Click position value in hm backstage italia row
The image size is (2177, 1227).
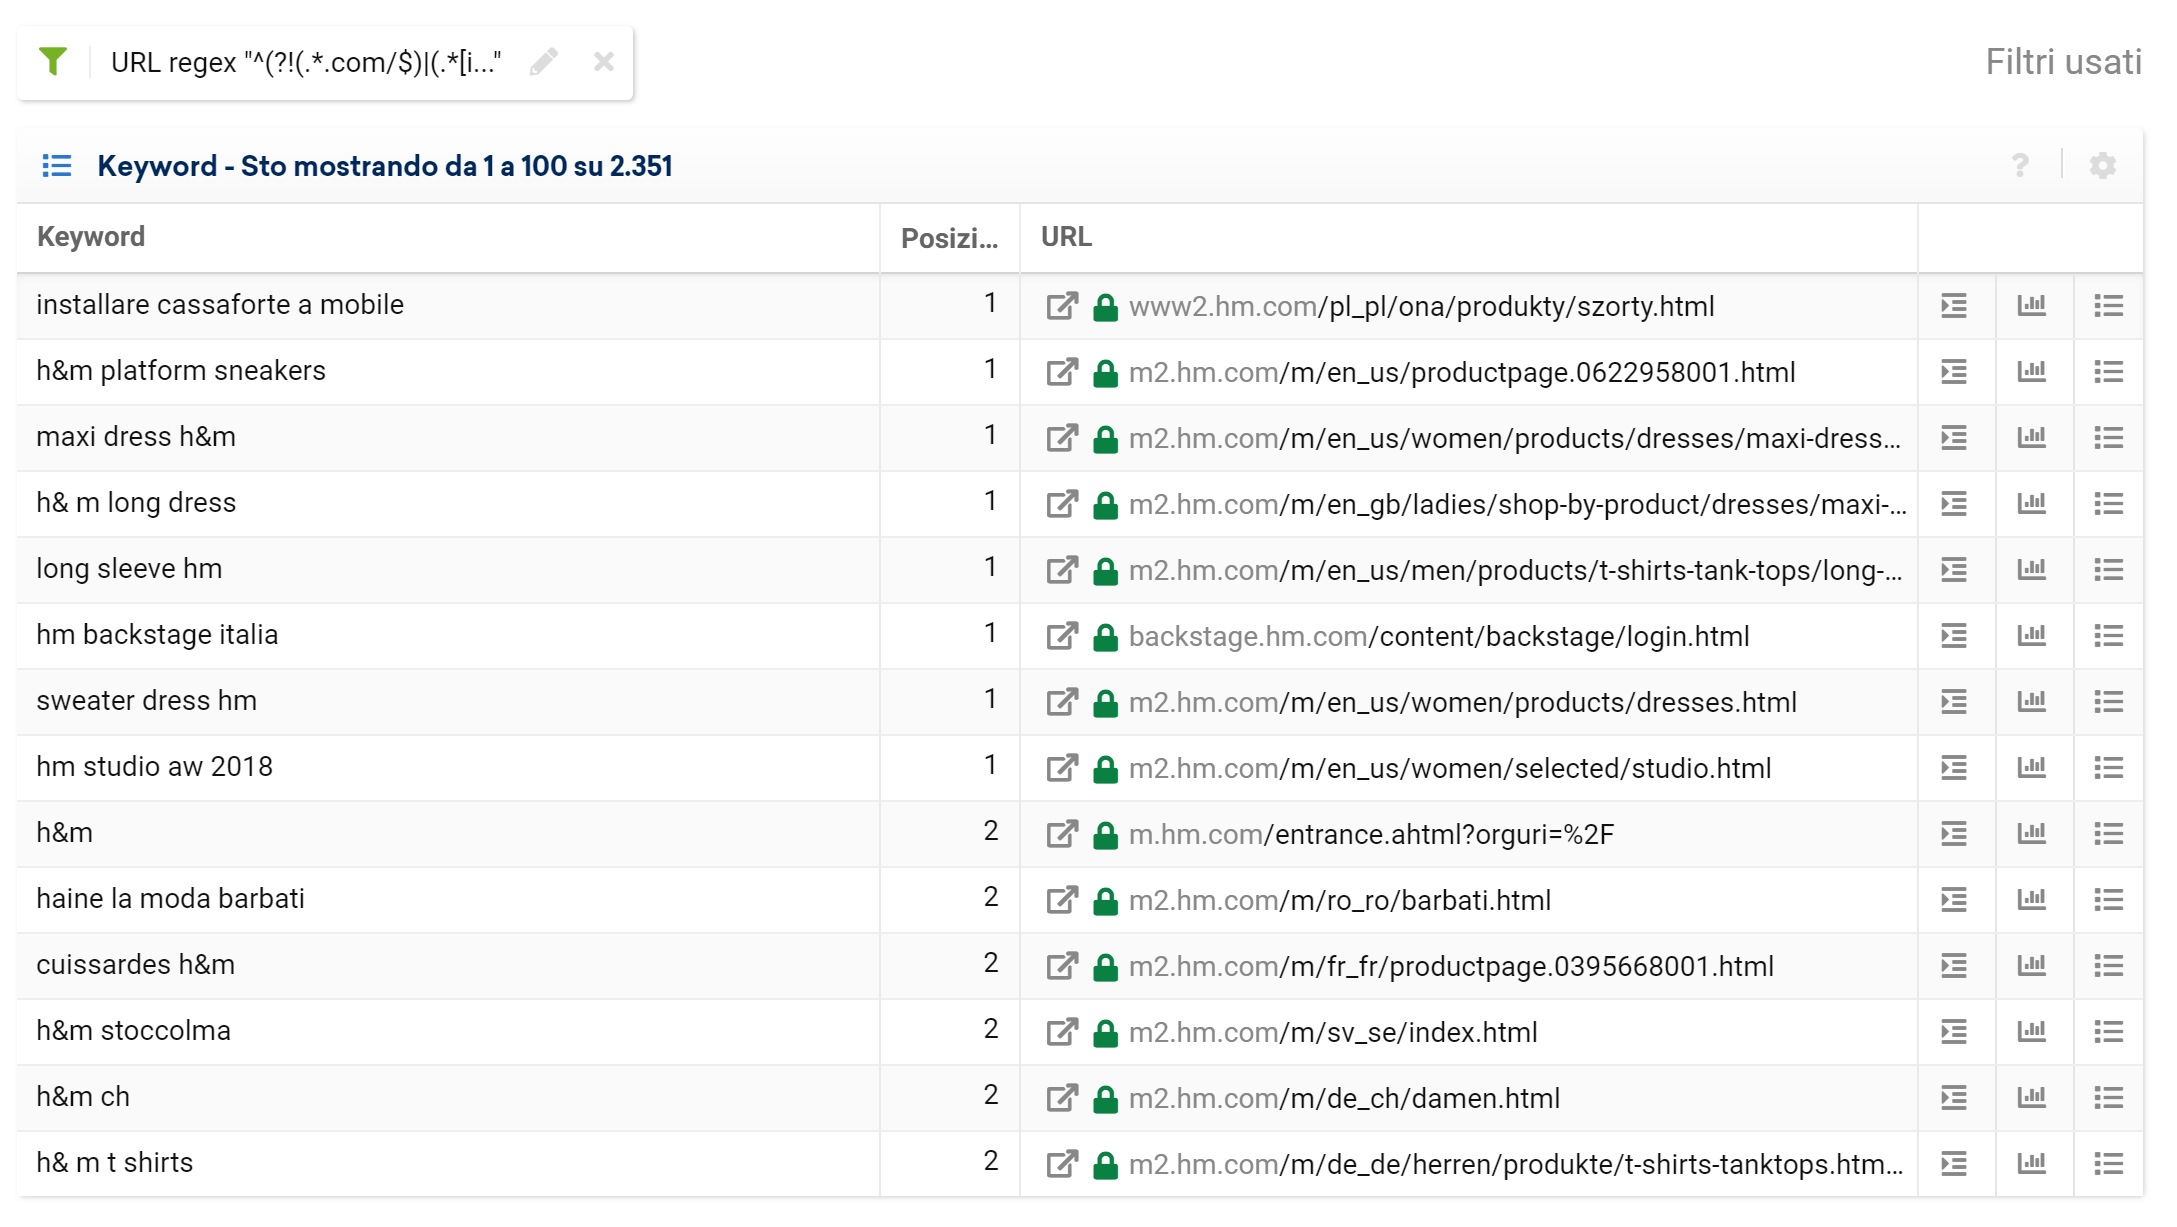click(990, 634)
